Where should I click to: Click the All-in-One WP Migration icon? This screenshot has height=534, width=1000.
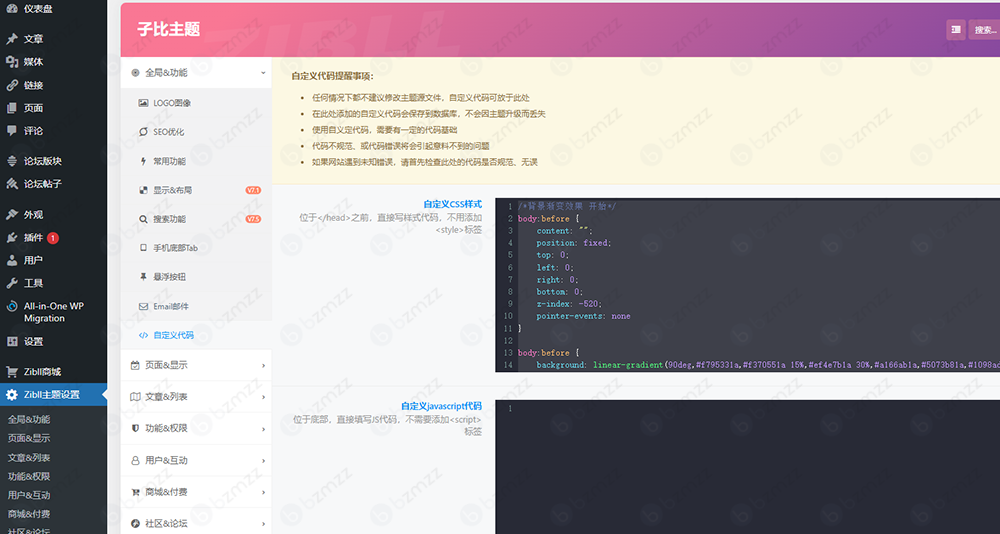[11, 306]
